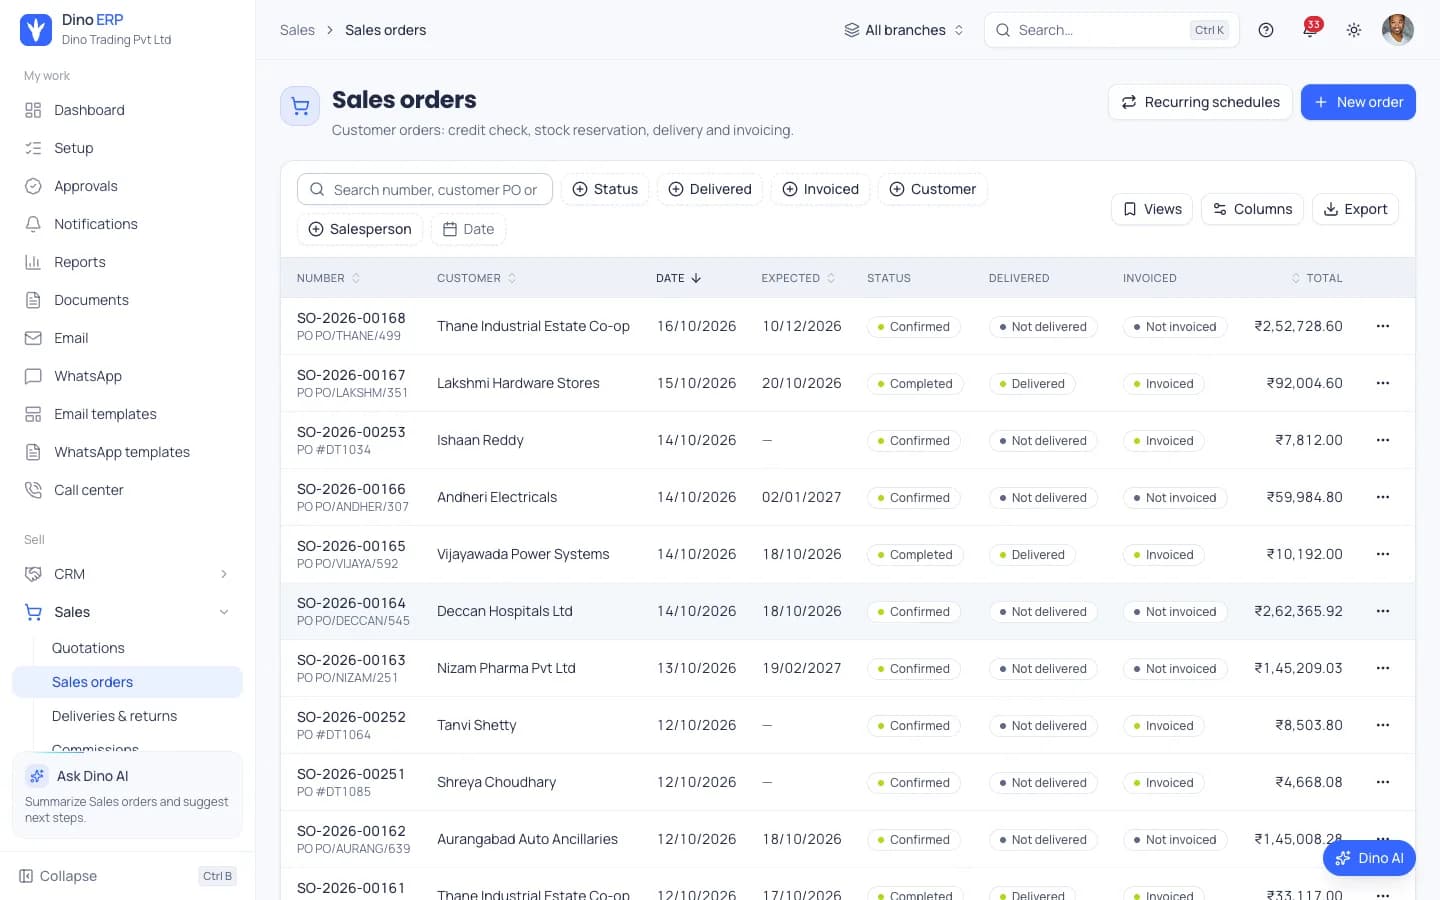Screen dimensions: 1440x900
Task: Open Call center sidebar item
Action: (x=127, y=490)
